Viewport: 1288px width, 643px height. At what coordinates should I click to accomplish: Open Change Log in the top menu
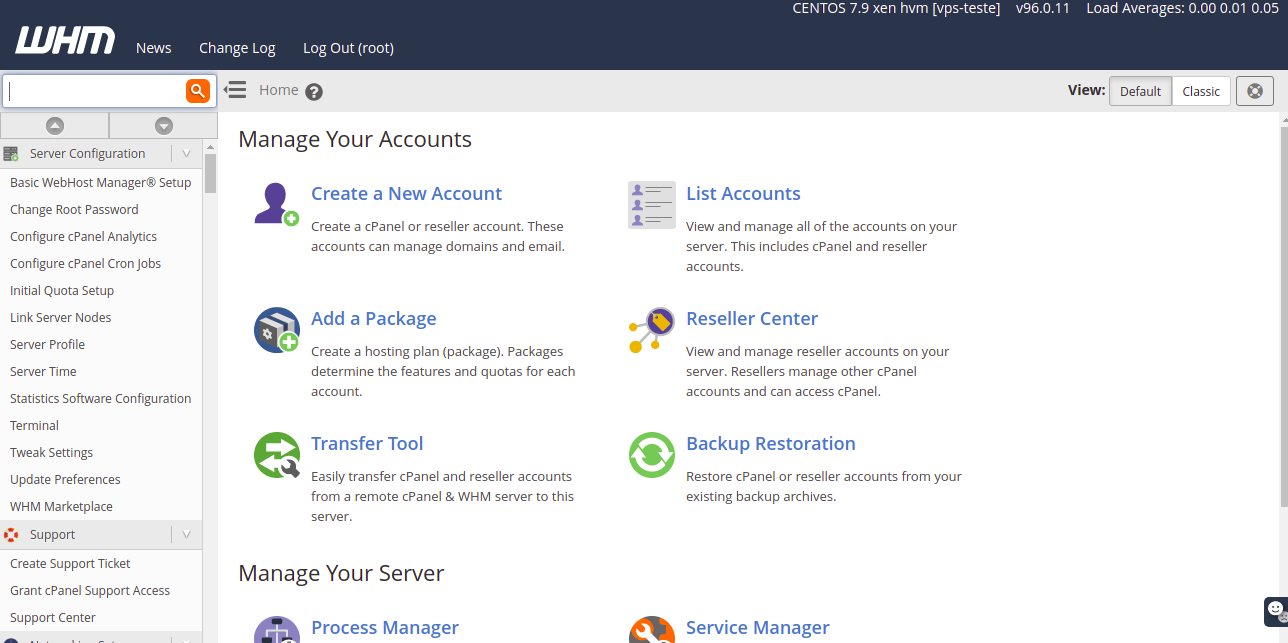click(237, 48)
